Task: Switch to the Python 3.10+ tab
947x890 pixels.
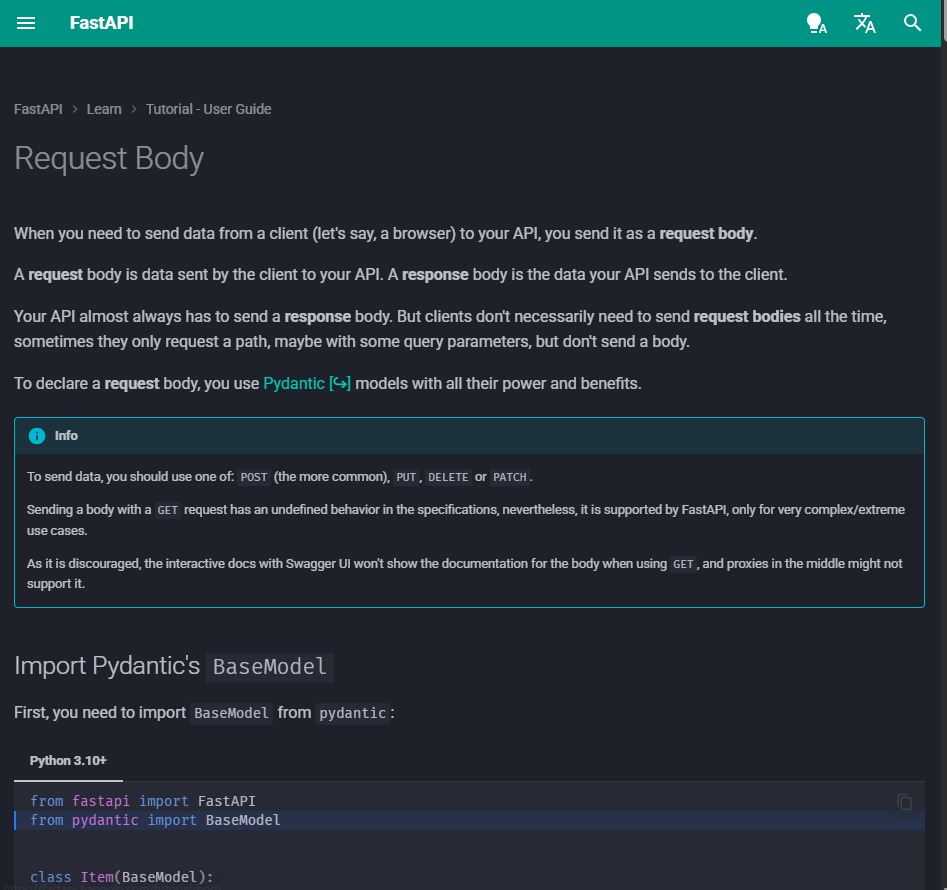Action: (67, 760)
